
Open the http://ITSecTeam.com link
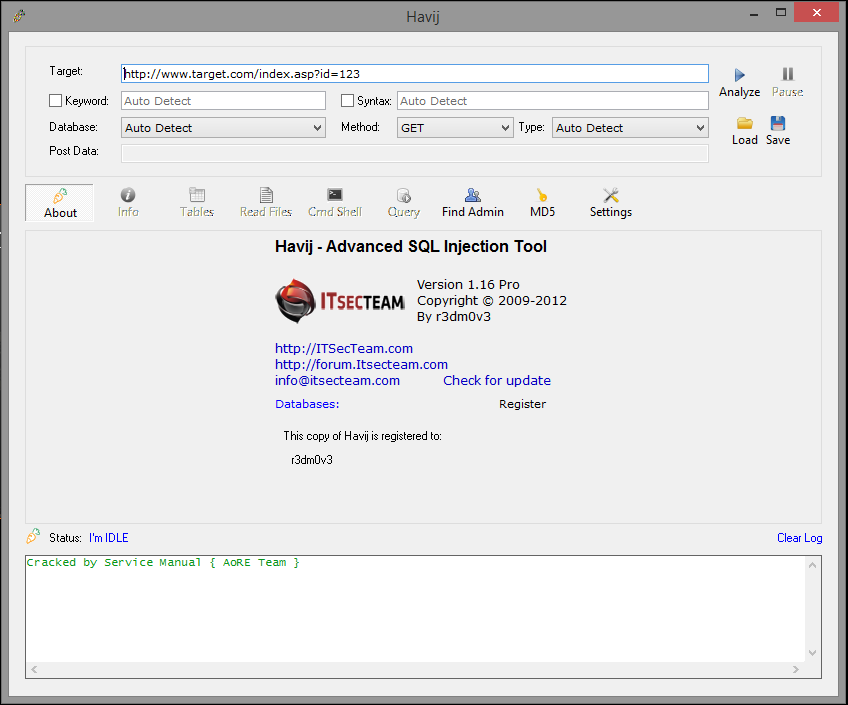click(x=344, y=349)
